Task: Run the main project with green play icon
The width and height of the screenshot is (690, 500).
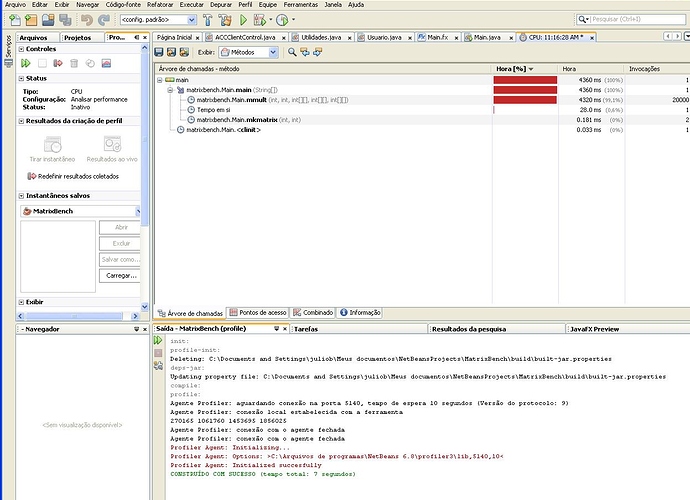Action: pyautogui.click(x=245, y=19)
